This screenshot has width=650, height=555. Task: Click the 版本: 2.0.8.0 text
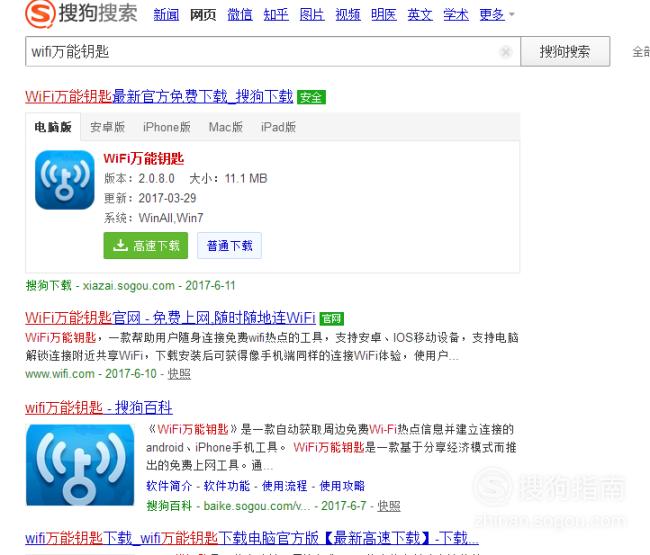coord(139,179)
